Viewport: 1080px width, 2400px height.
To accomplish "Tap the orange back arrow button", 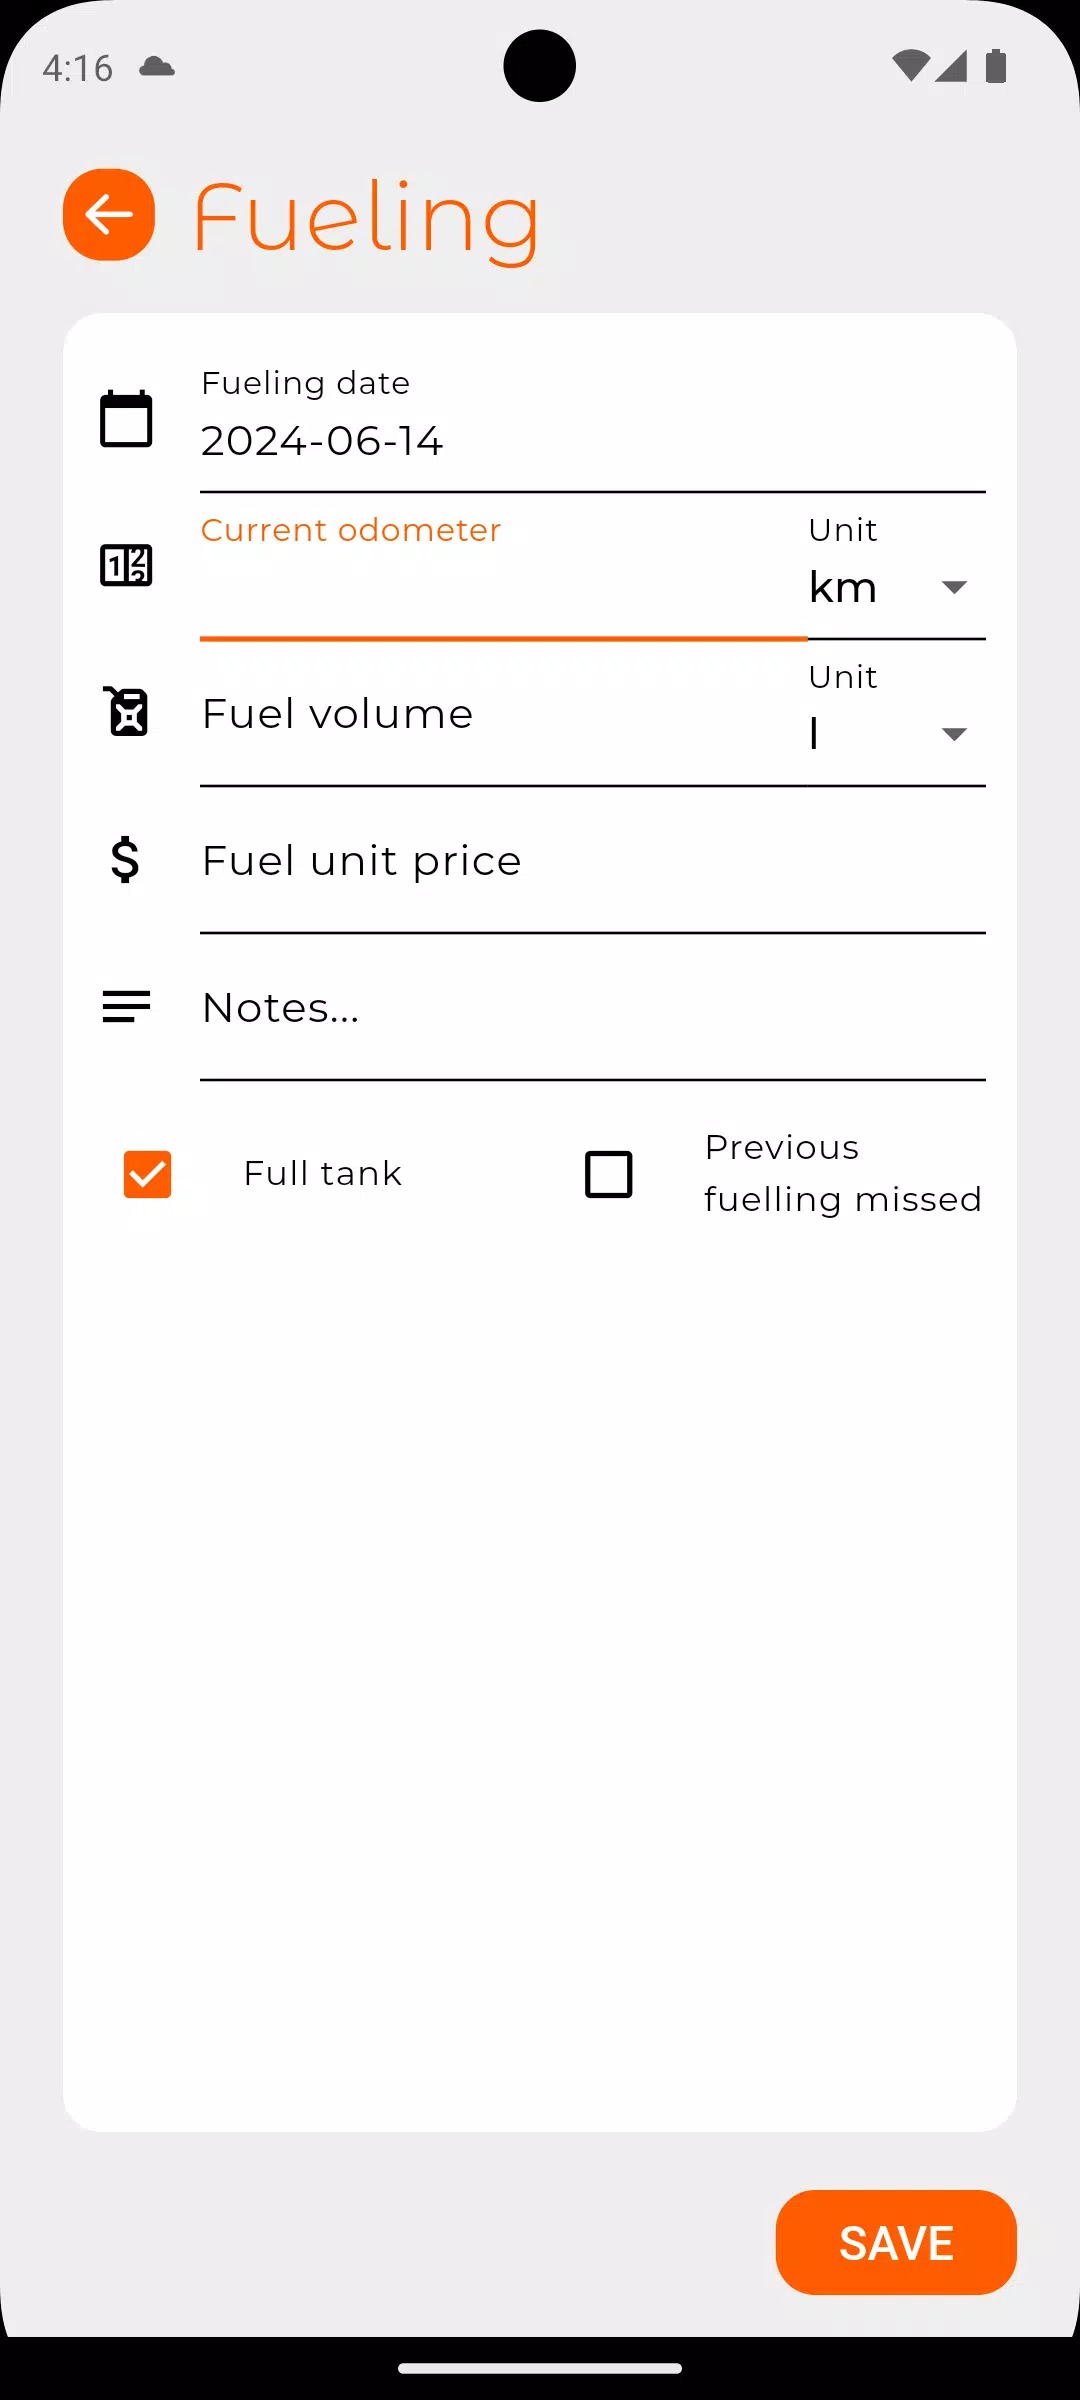I will click(x=109, y=214).
